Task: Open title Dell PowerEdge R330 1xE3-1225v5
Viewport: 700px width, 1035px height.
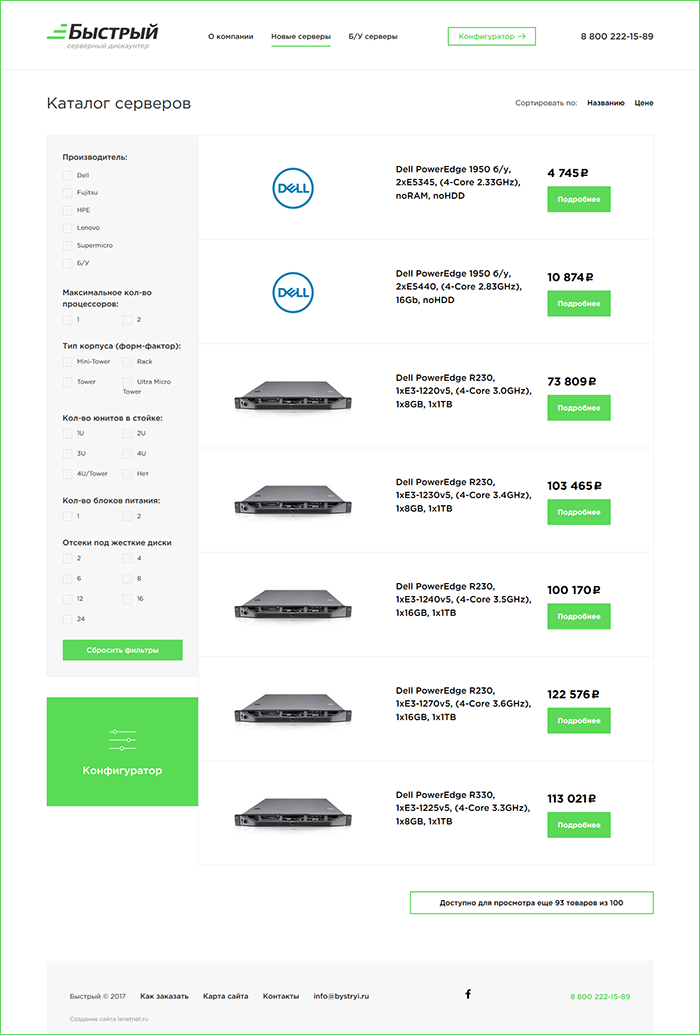Action: click(x=463, y=808)
